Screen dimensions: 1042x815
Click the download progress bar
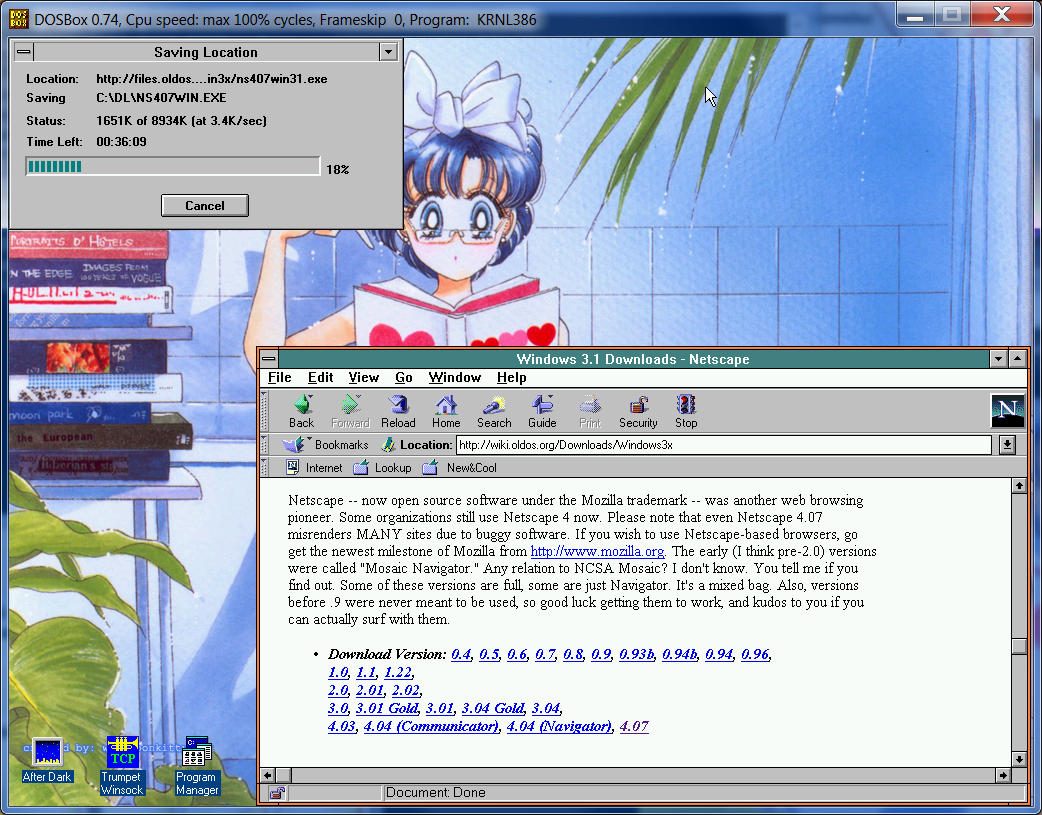(173, 166)
